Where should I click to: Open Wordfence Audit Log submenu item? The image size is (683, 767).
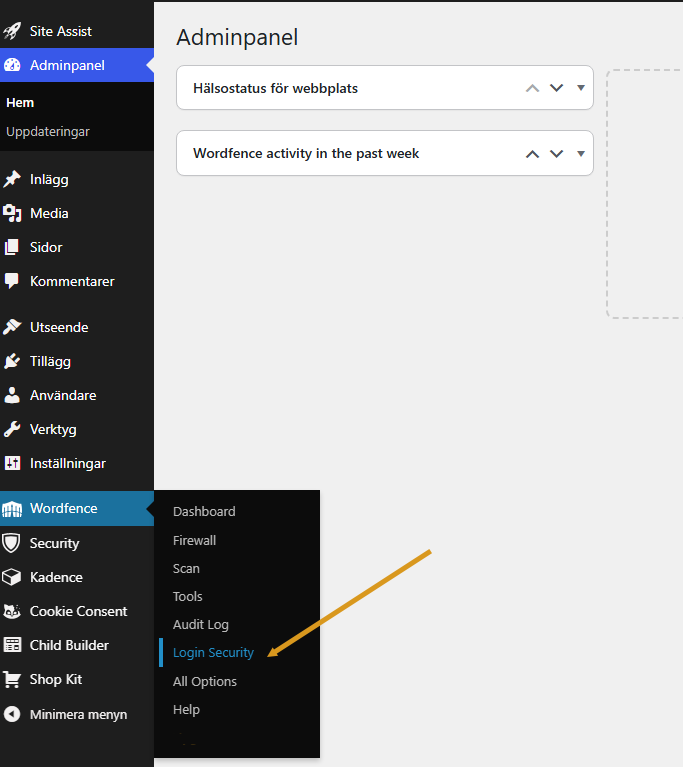point(201,625)
